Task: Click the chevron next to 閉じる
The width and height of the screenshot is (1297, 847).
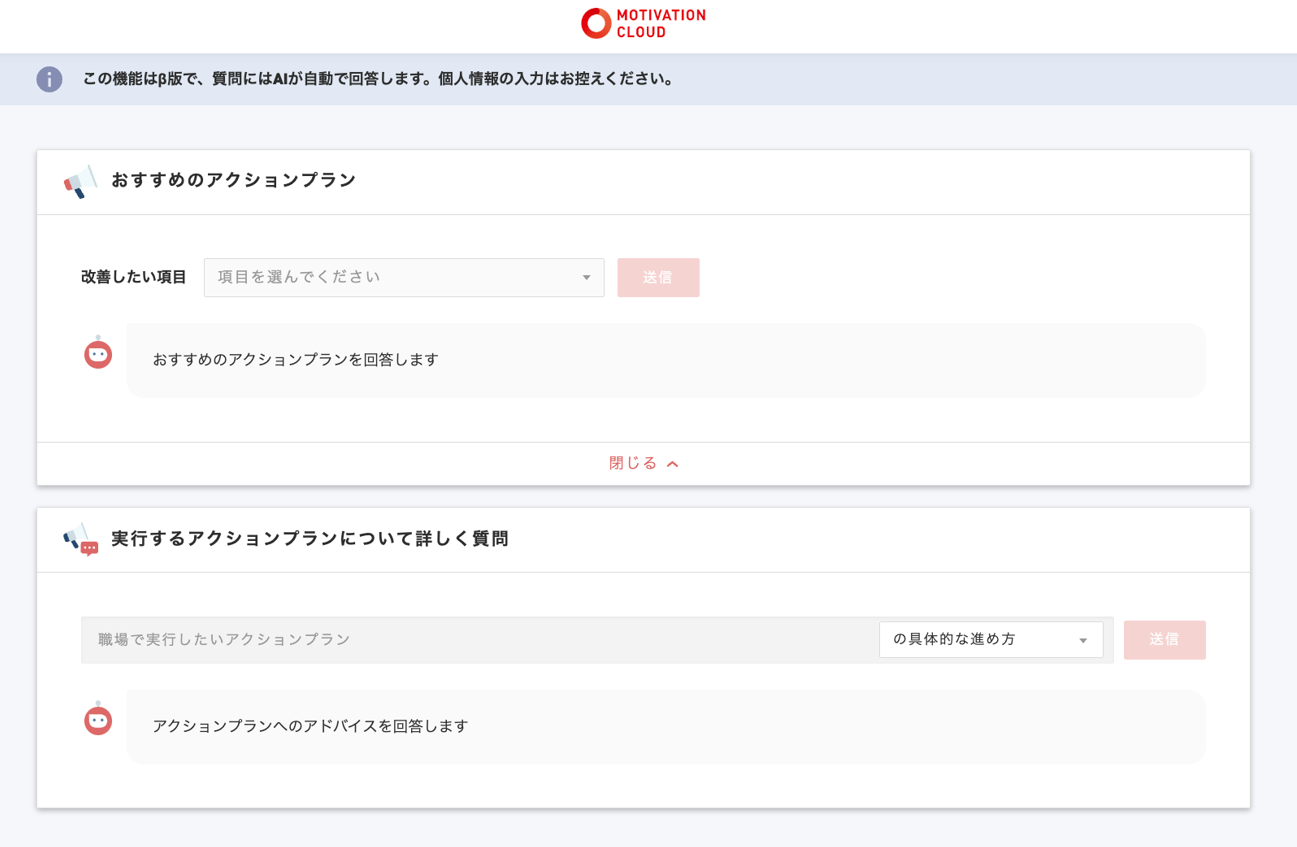Action: [x=672, y=463]
